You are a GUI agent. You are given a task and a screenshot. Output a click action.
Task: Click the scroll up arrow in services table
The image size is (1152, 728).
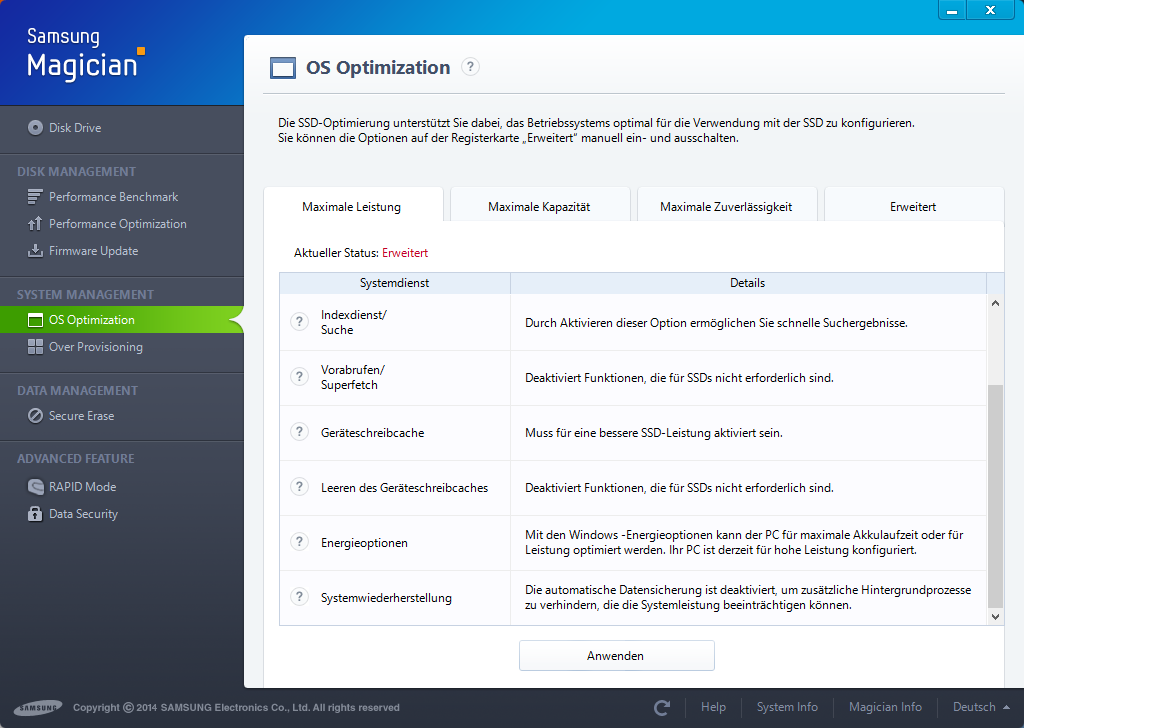click(x=996, y=303)
